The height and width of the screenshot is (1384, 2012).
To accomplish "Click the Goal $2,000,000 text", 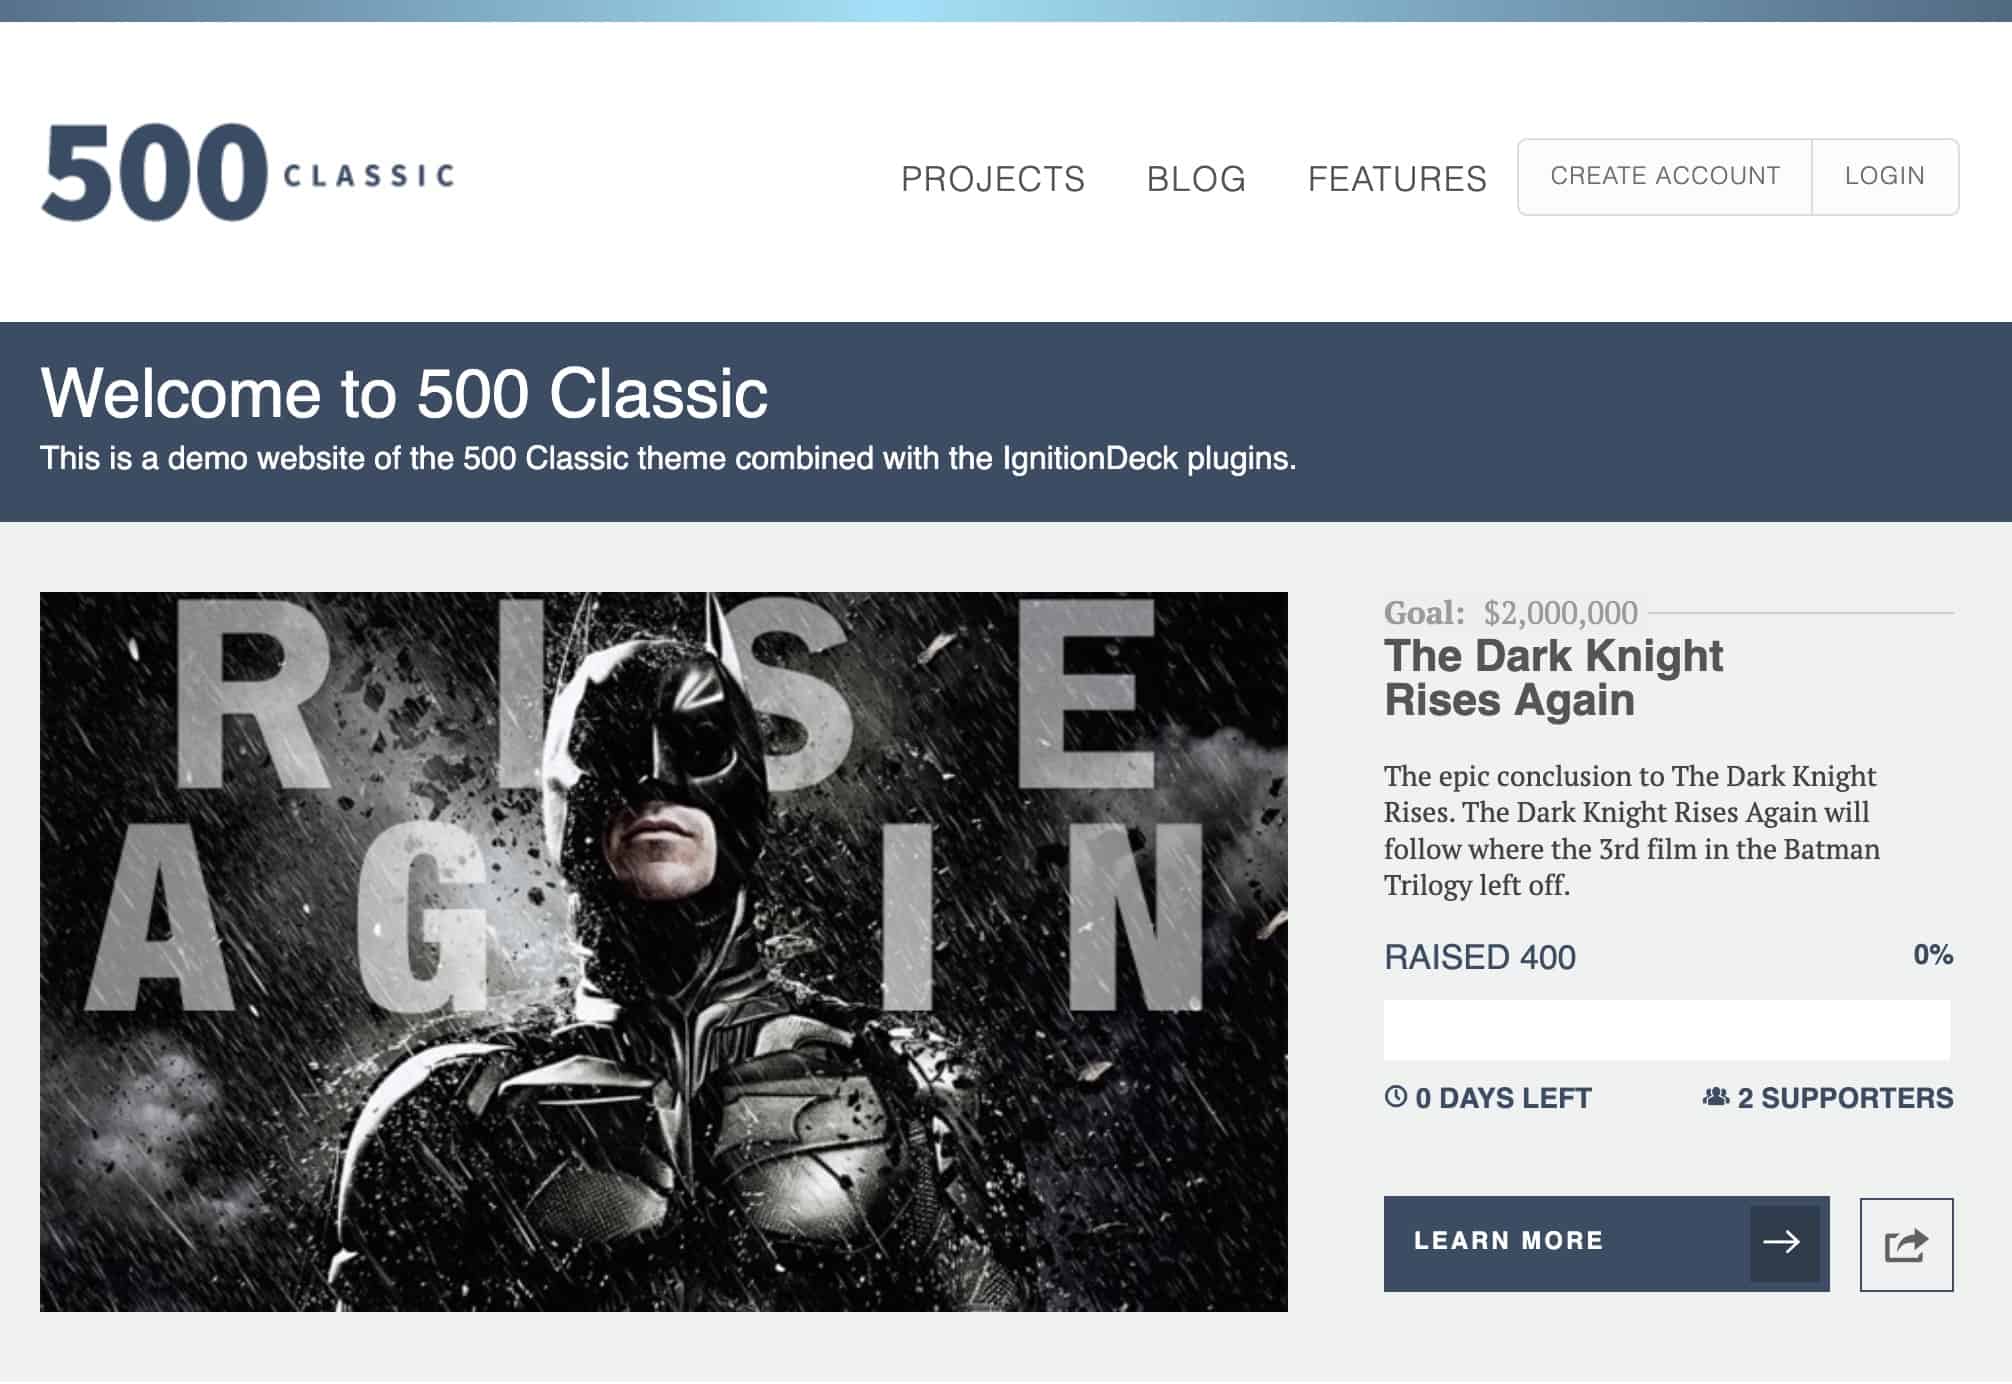I will [x=1511, y=612].
